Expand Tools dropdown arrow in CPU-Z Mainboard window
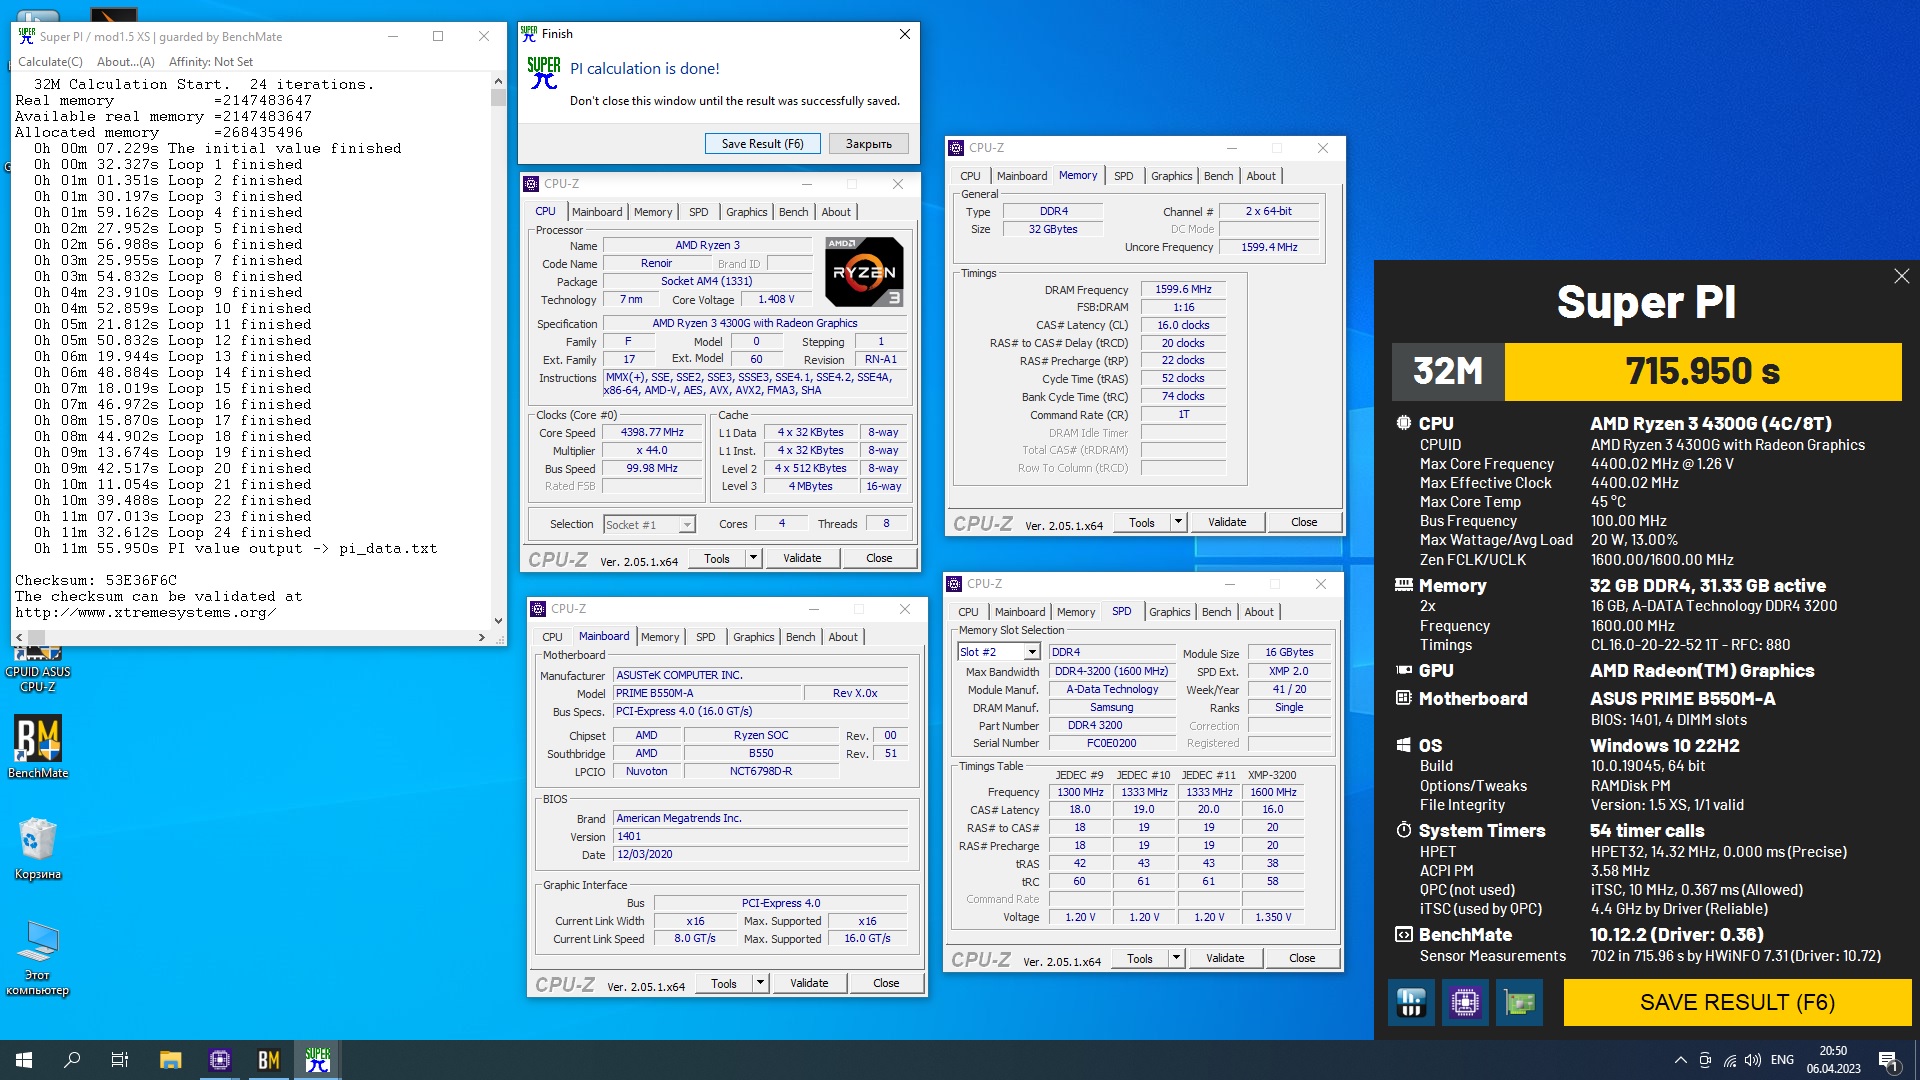This screenshot has height=1080, width=1920. coord(760,983)
